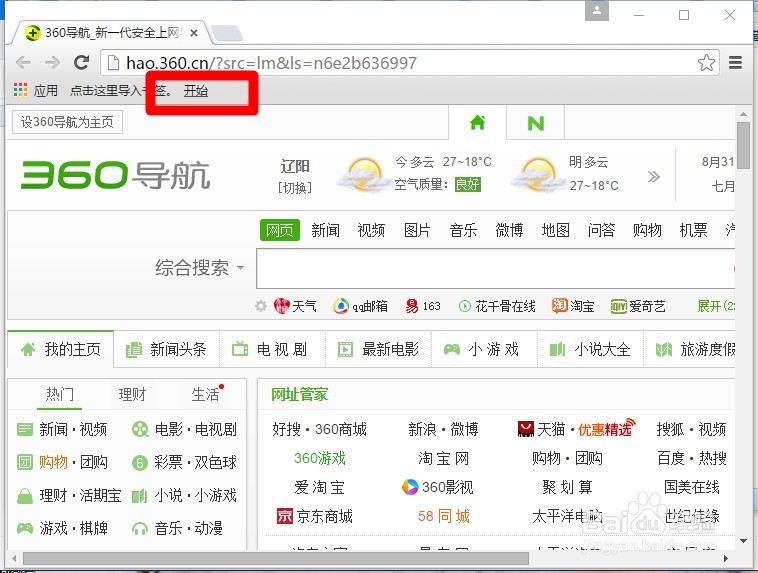
Task: Select the green N icon tab
Action: tap(536, 123)
